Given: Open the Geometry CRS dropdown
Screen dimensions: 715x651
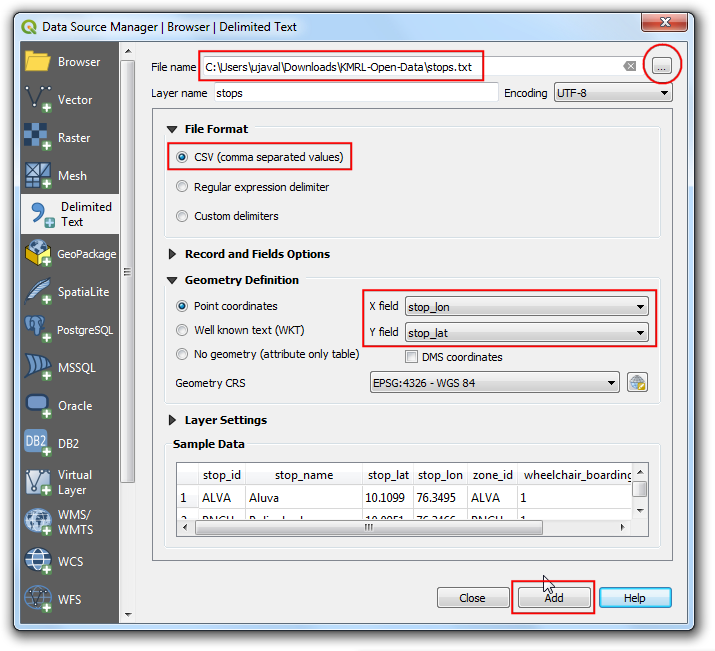Looking at the screenshot, I should [495, 383].
